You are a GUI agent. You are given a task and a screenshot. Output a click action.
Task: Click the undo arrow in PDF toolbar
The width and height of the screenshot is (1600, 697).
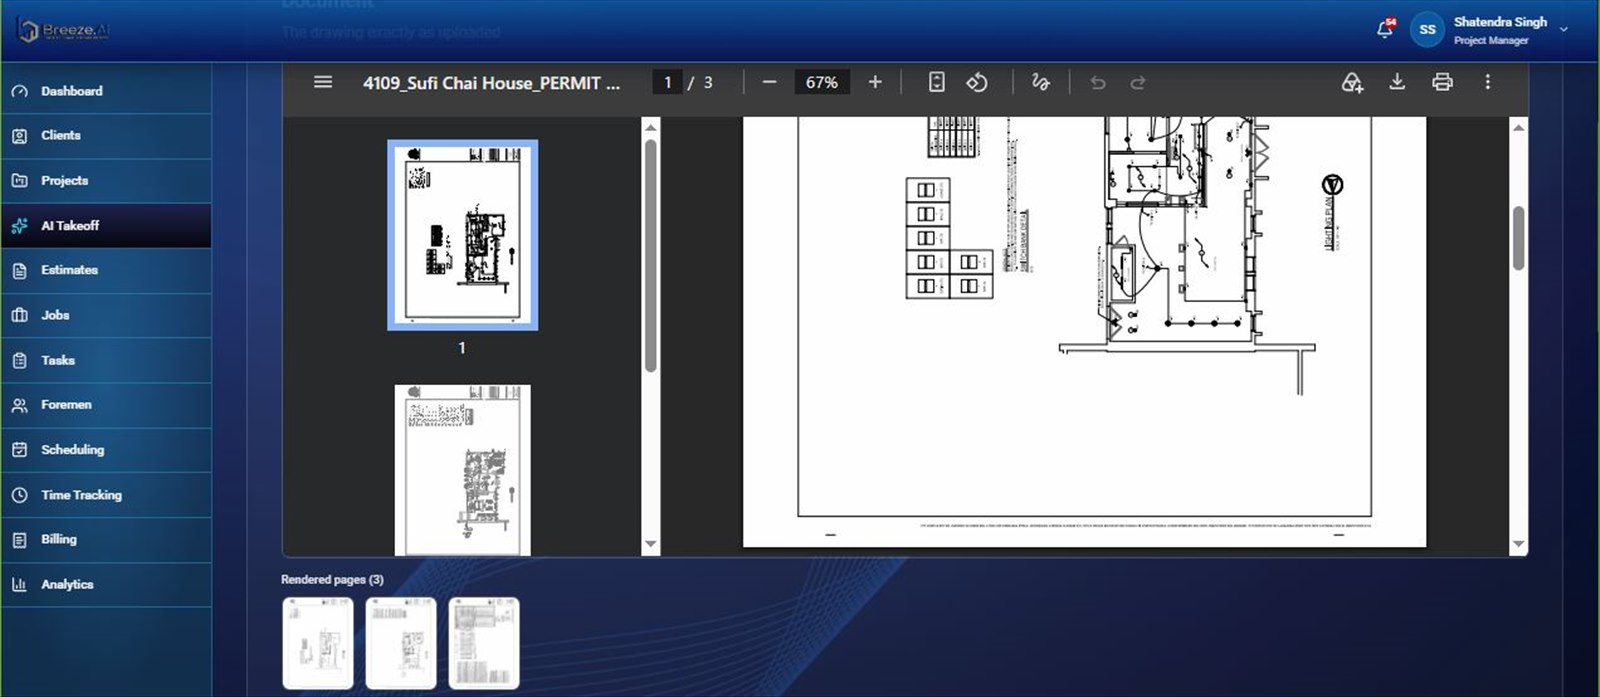[x=1098, y=82]
